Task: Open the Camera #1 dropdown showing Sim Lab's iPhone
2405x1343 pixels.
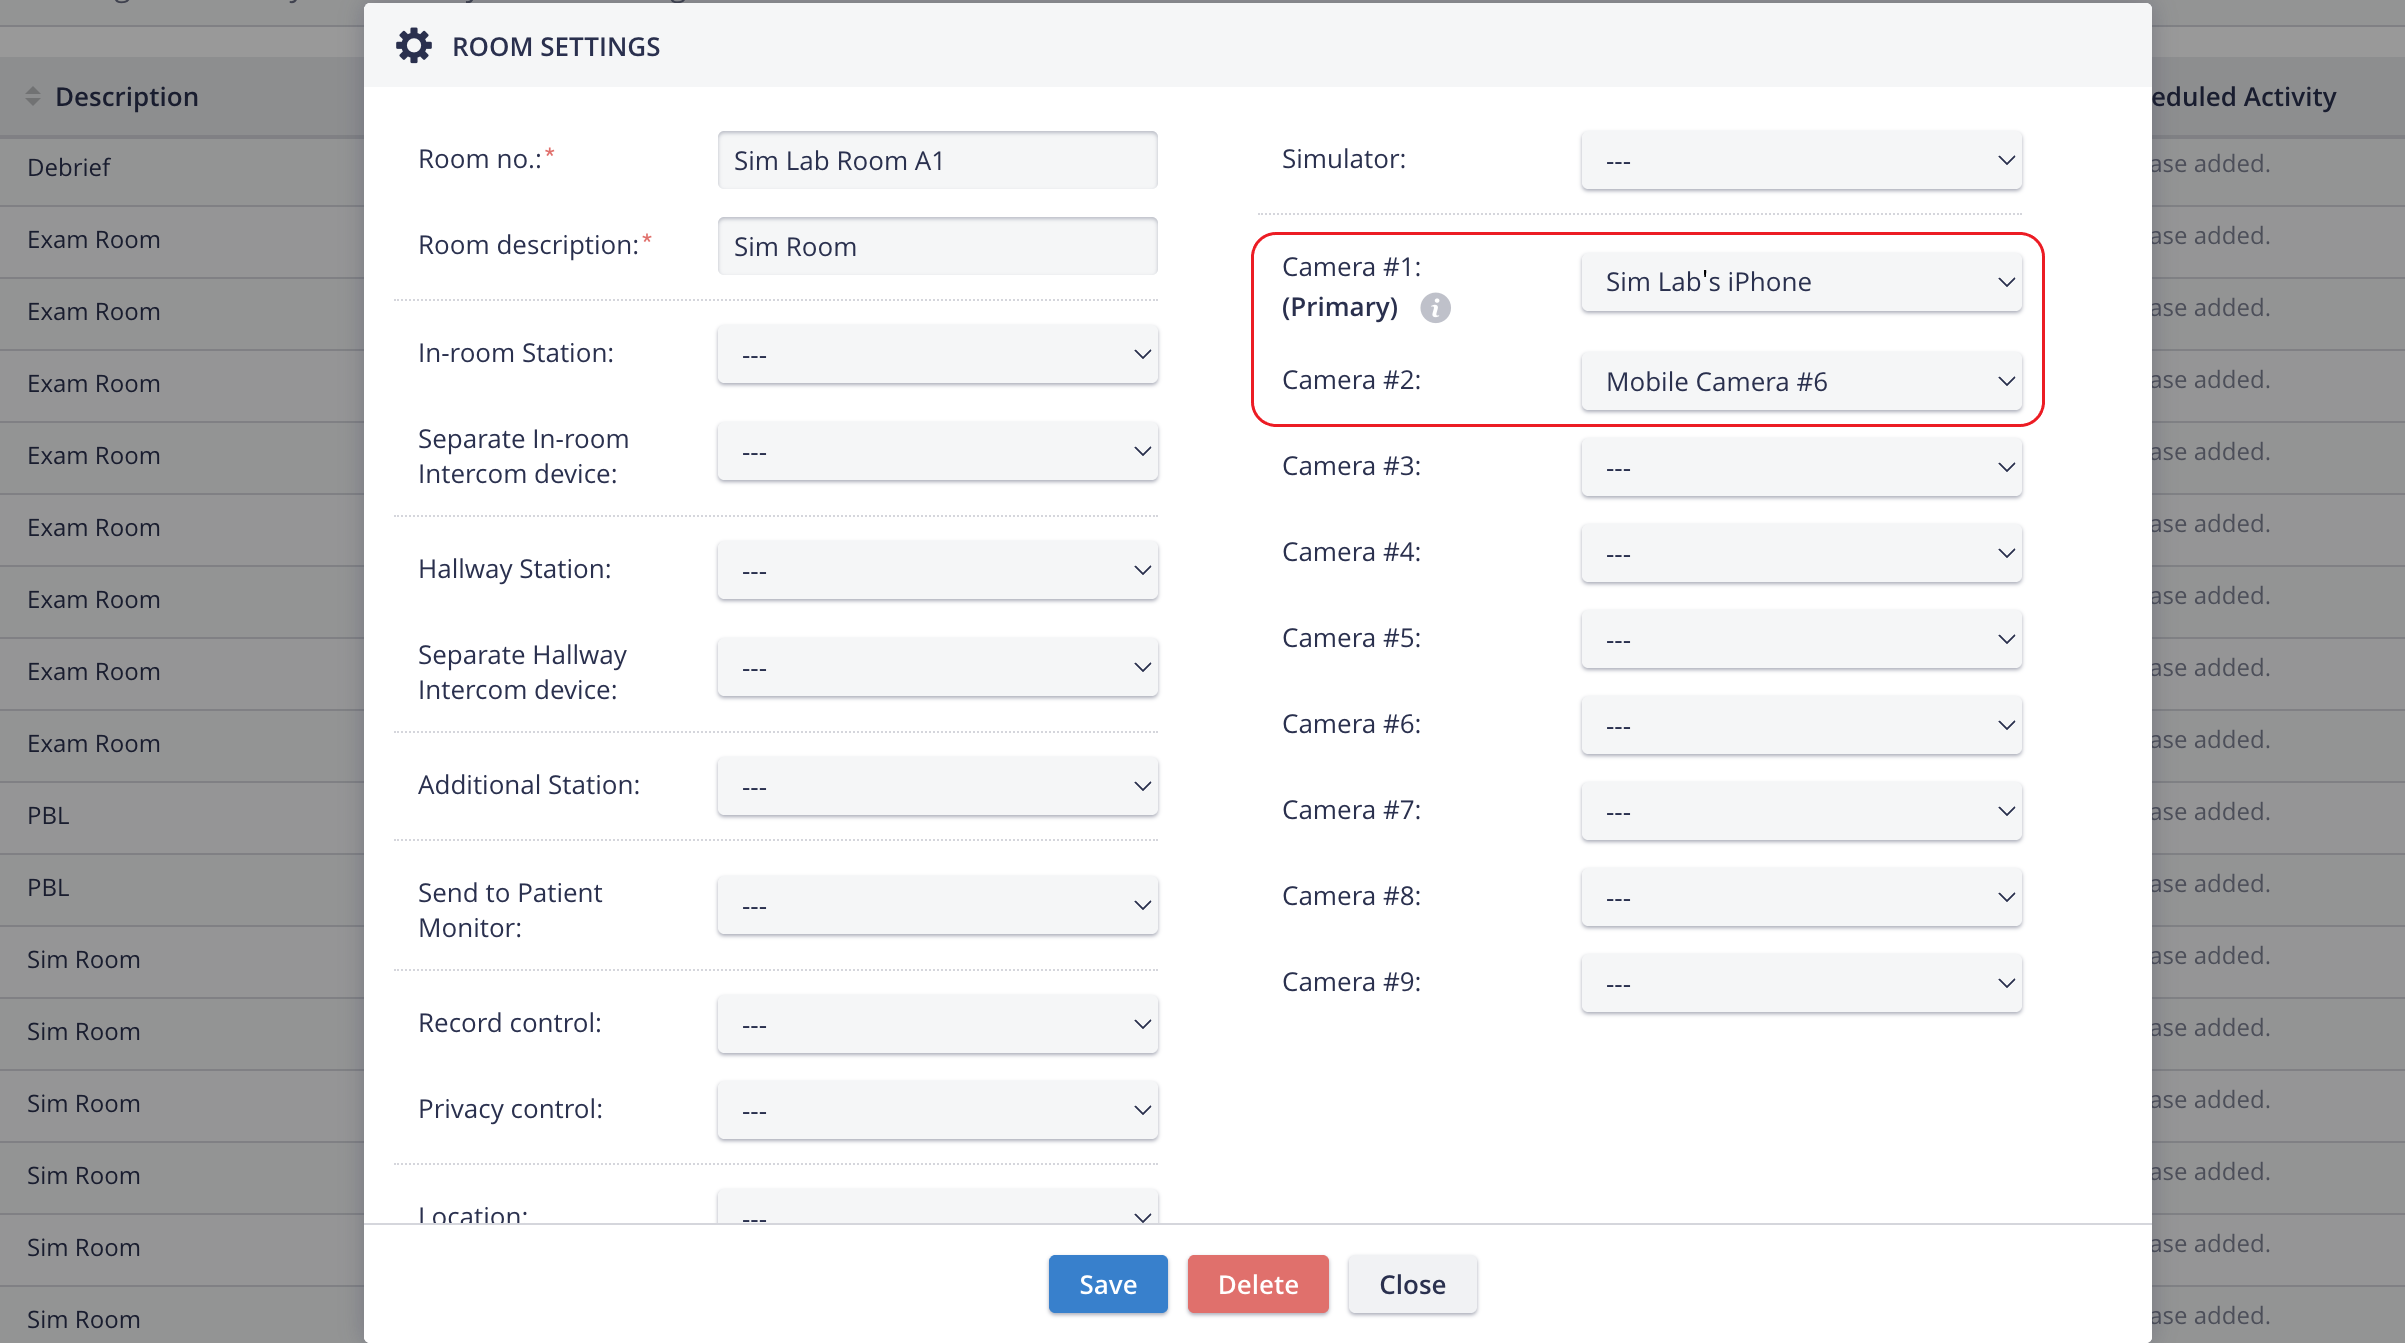Action: click(1801, 282)
